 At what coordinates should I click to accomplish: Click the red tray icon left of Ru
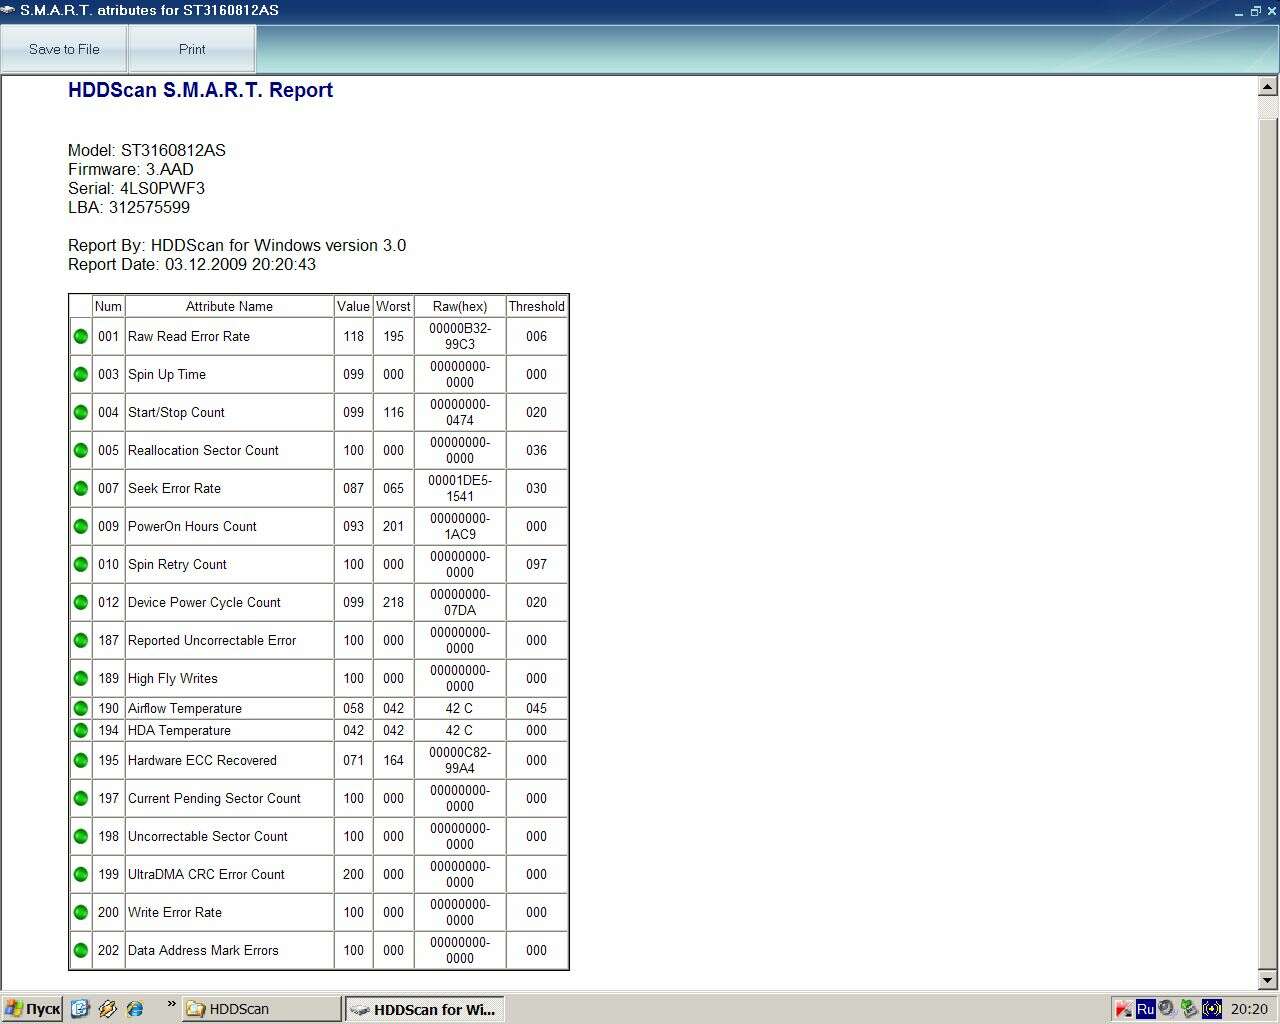(1124, 1009)
